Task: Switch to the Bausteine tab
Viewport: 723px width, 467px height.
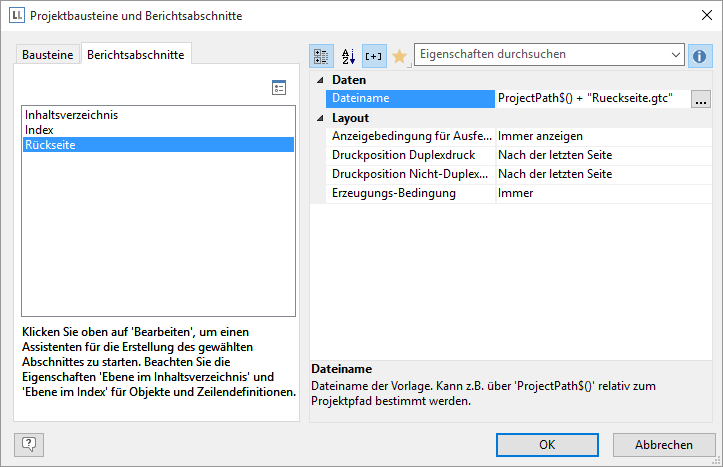Action: coord(48,55)
